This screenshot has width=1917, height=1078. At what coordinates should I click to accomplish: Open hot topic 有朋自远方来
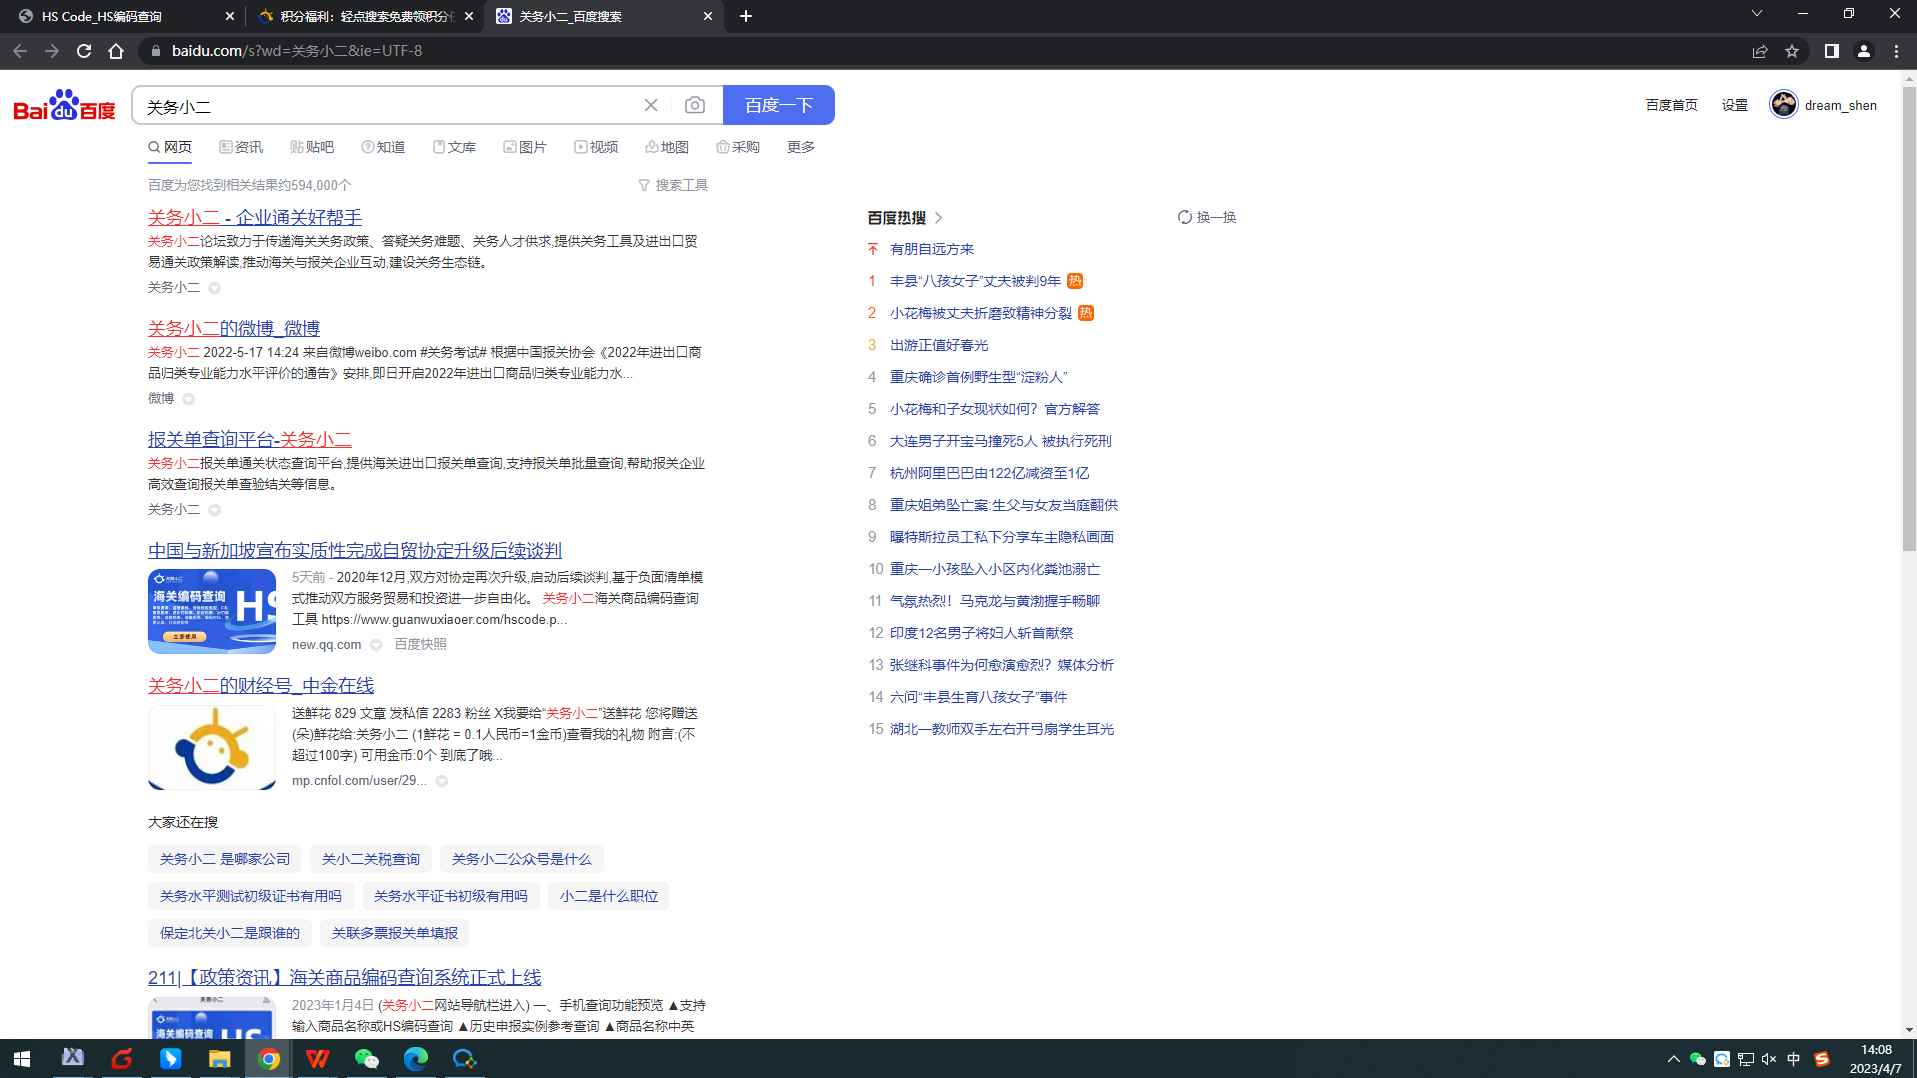coord(932,249)
